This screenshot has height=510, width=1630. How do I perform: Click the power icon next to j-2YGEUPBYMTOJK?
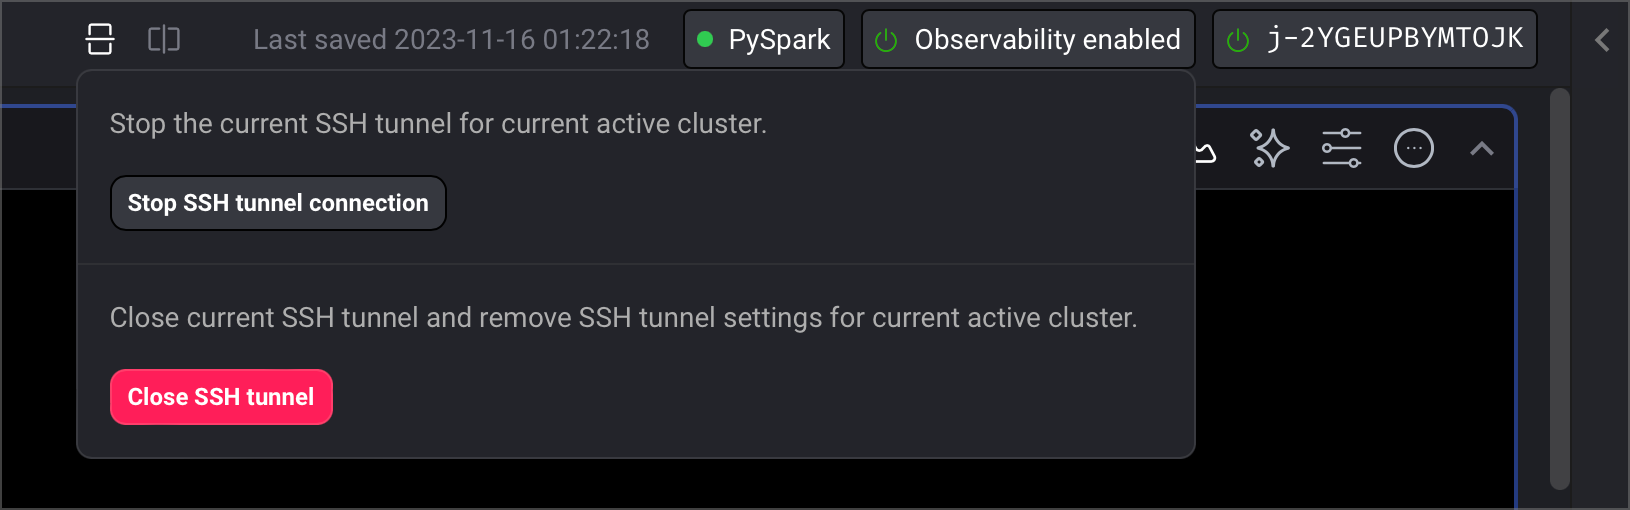[x=1238, y=40]
